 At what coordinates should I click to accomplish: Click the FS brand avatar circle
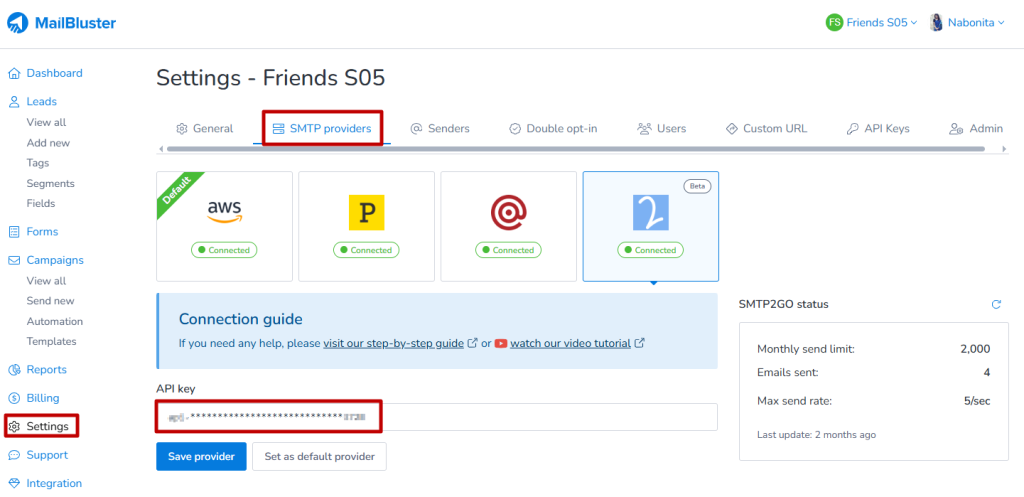834,22
